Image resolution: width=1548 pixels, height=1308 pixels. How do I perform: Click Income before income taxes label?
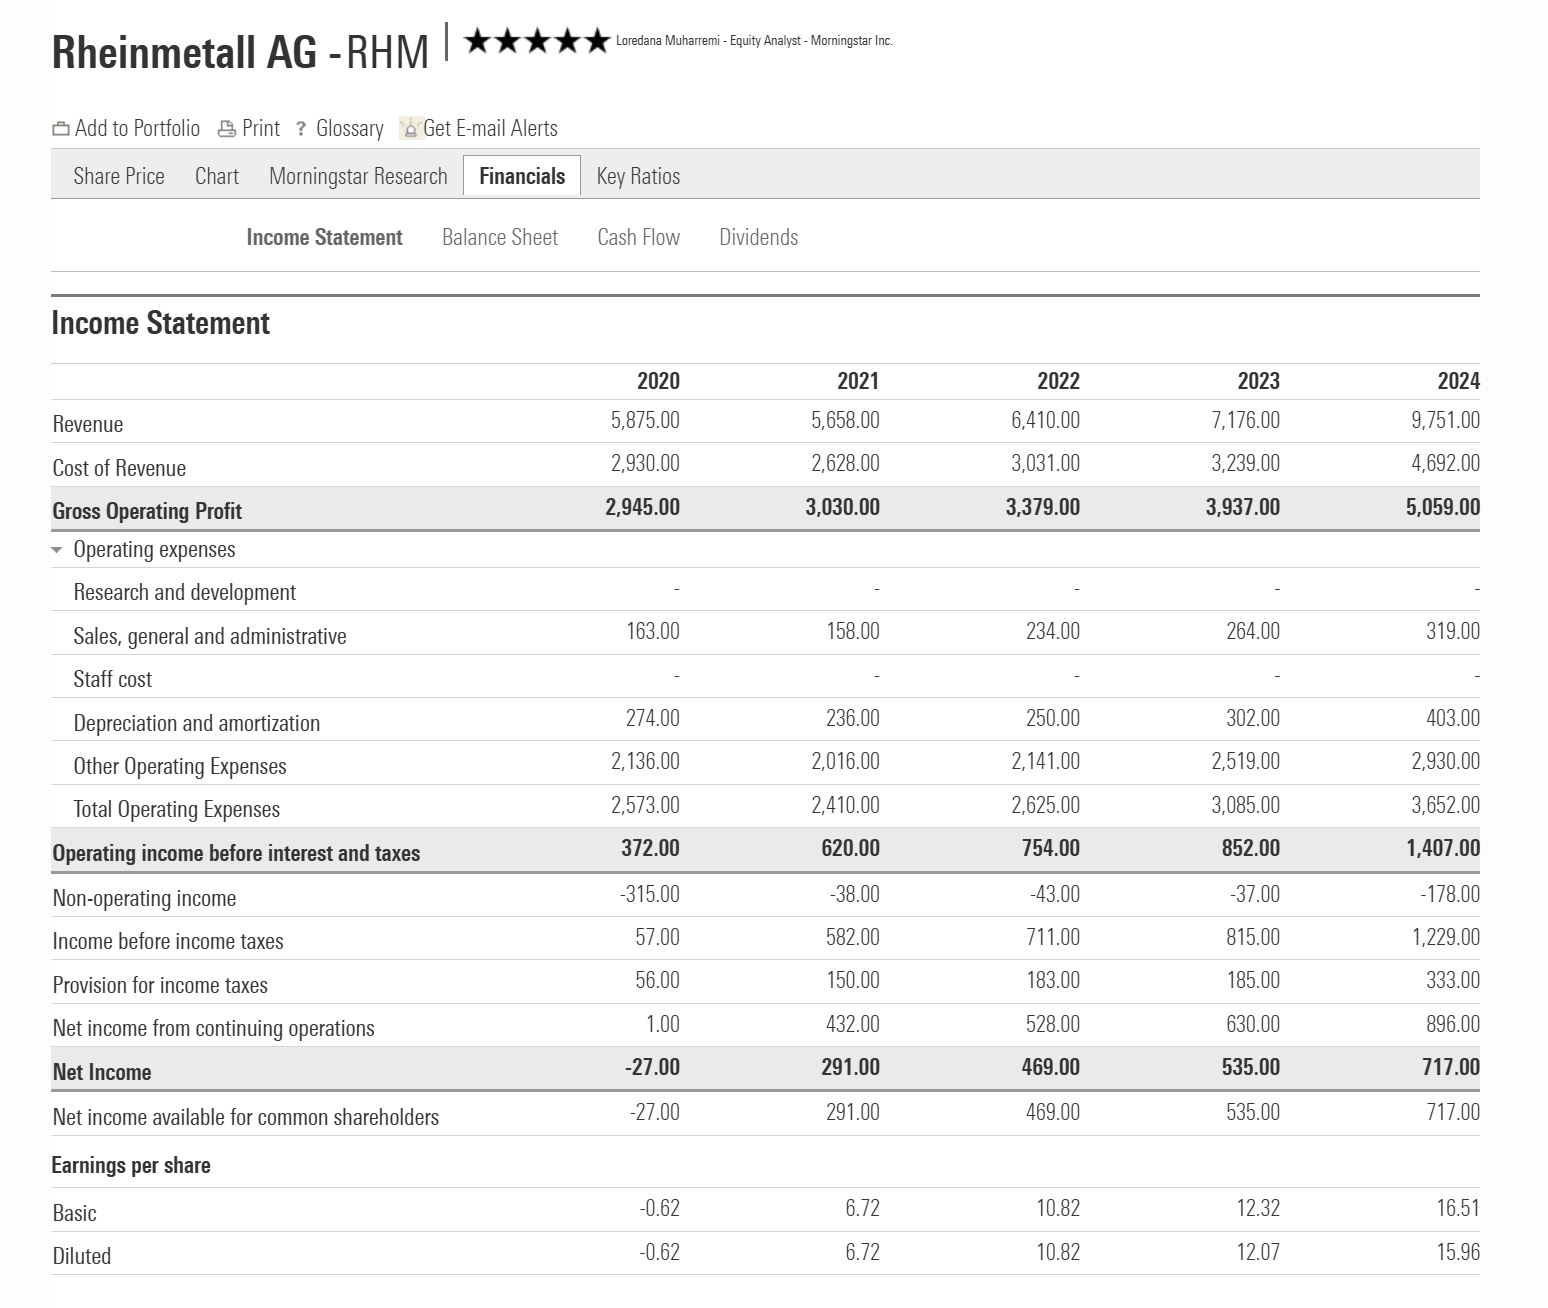point(168,941)
